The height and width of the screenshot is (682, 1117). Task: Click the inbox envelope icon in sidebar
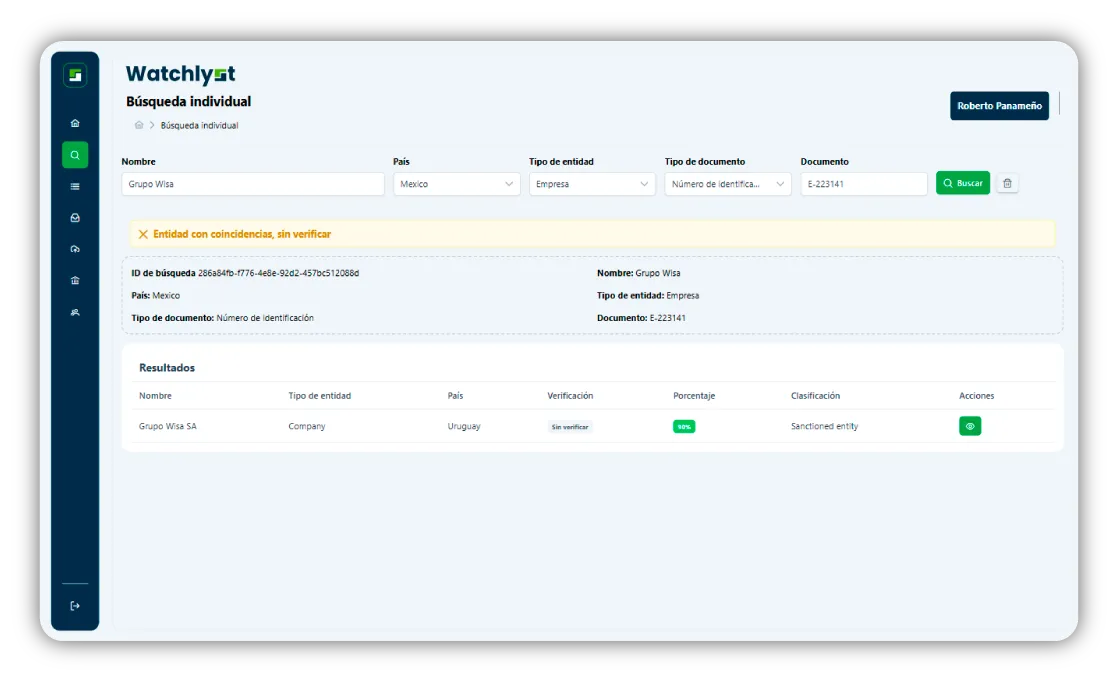pyautogui.click(x=74, y=217)
